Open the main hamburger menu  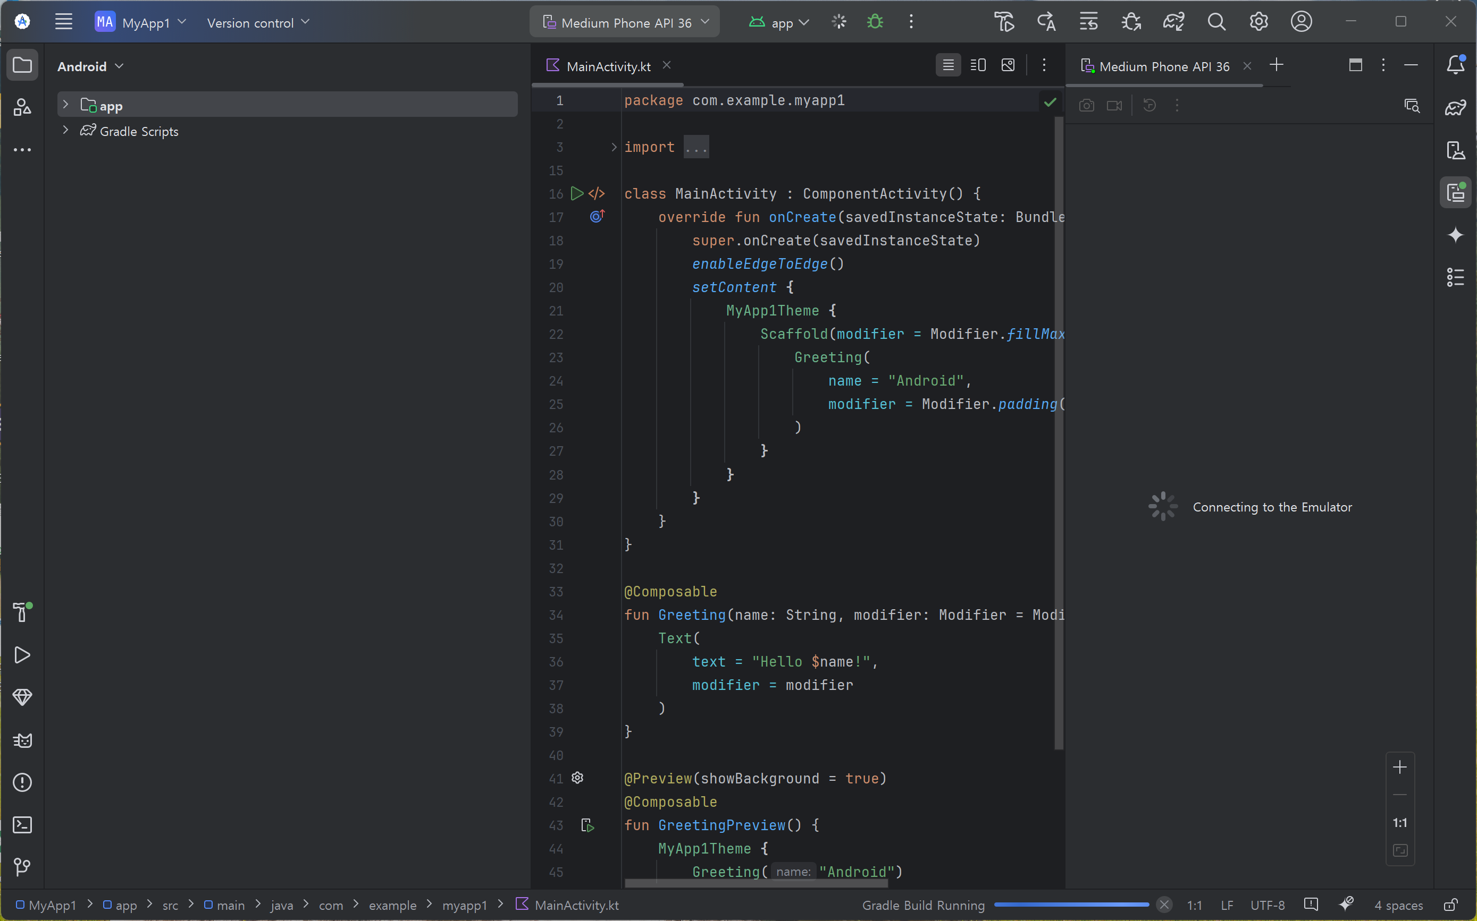(x=63, y=21)
